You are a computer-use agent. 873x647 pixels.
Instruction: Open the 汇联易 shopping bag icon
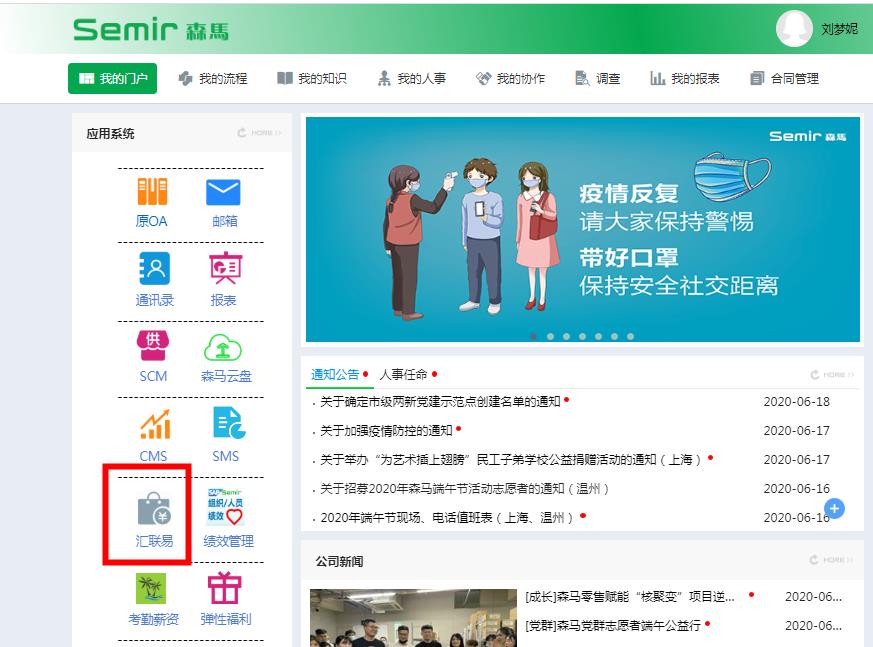pyautogui.click(x=154, y=509)
